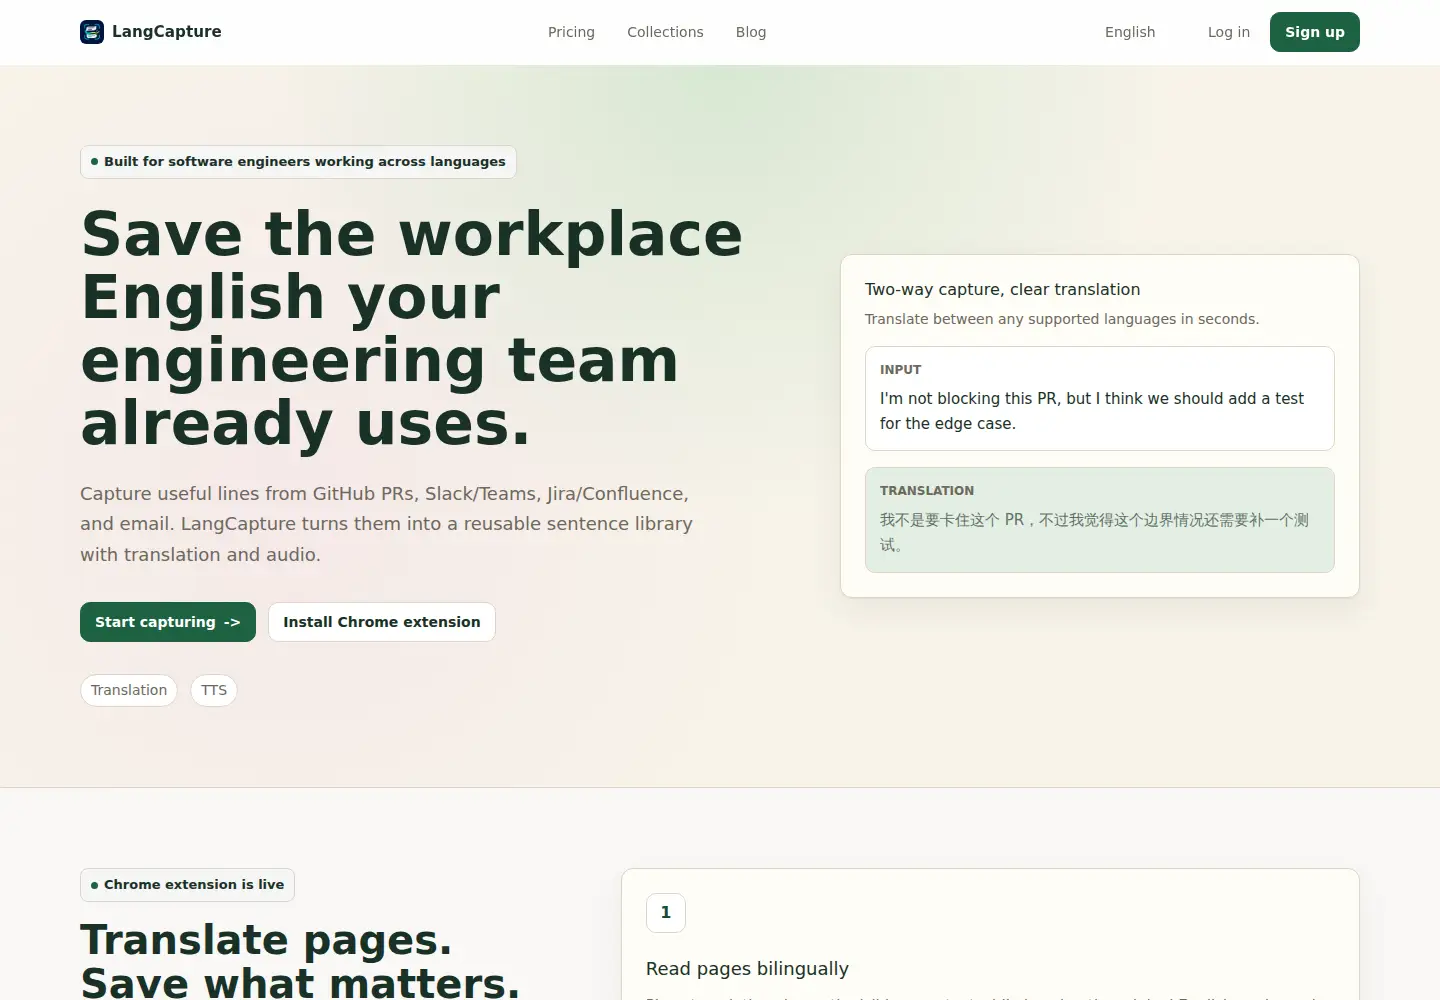
Task: Visit the Blog nav link
Action: coord(751,32)
